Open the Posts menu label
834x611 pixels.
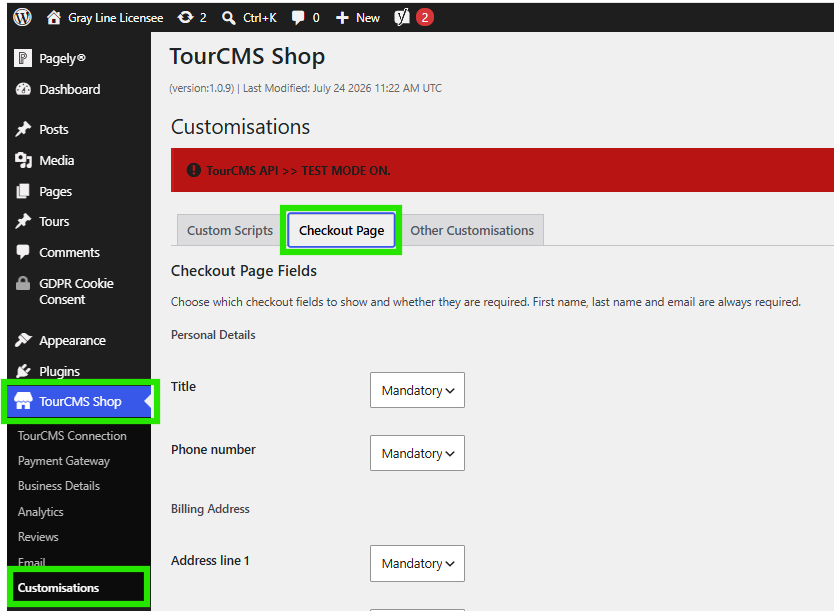point(54,129)
